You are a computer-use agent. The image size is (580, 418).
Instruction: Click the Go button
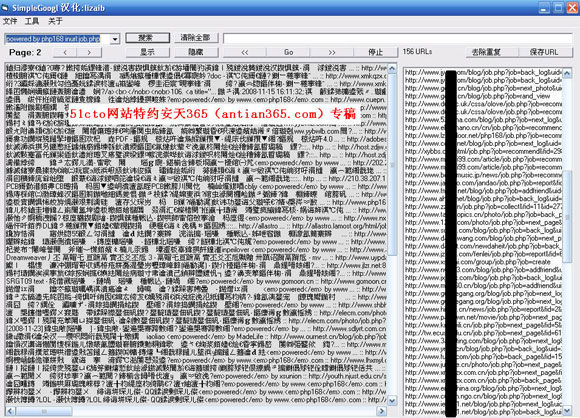click(x=289, y=52)
